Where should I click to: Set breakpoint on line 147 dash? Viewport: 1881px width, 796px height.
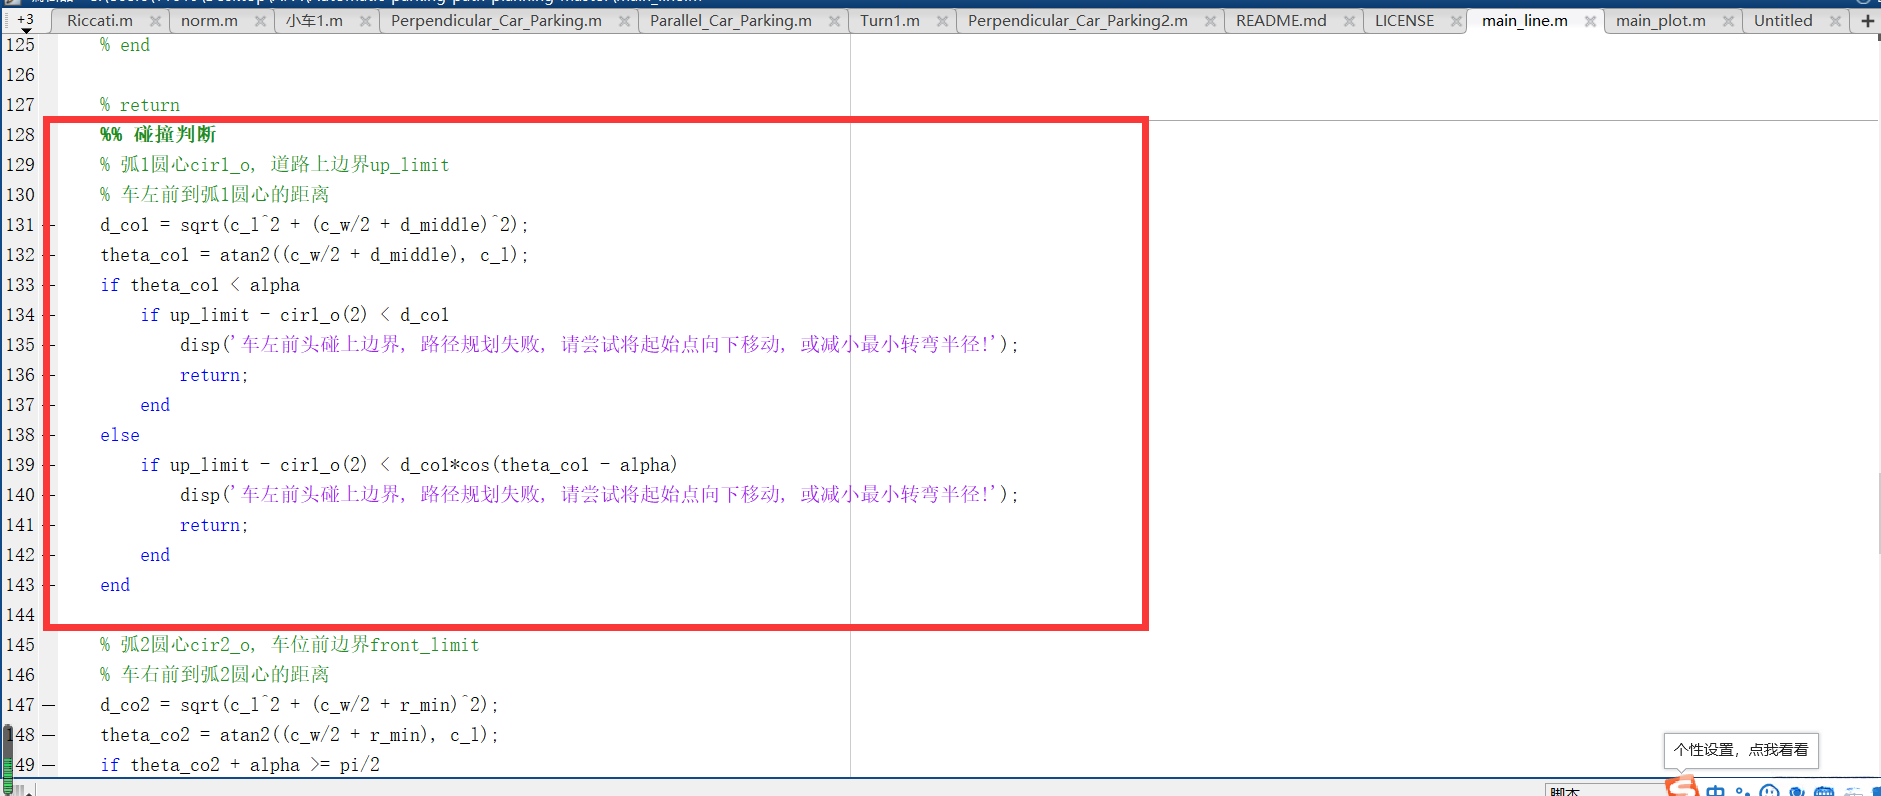tap(48, 705)
